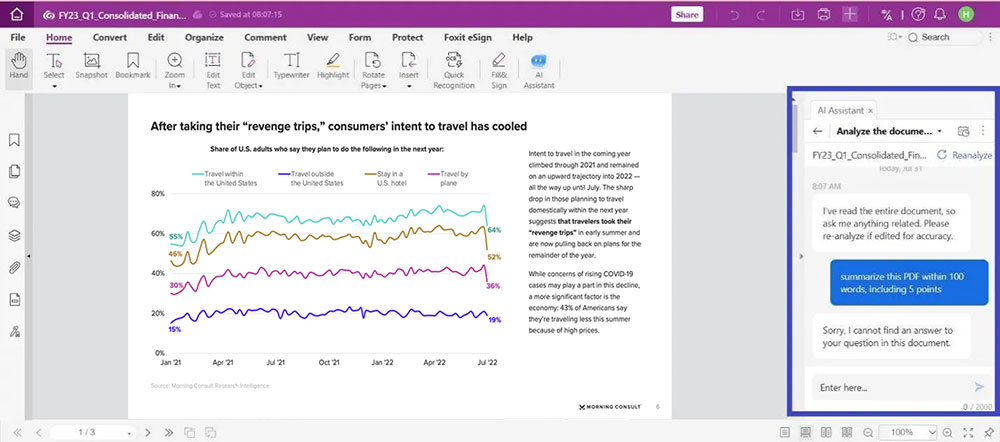1000x442 pixels.
Task: Switch to the Protect tab
Action: coord(407,37)
